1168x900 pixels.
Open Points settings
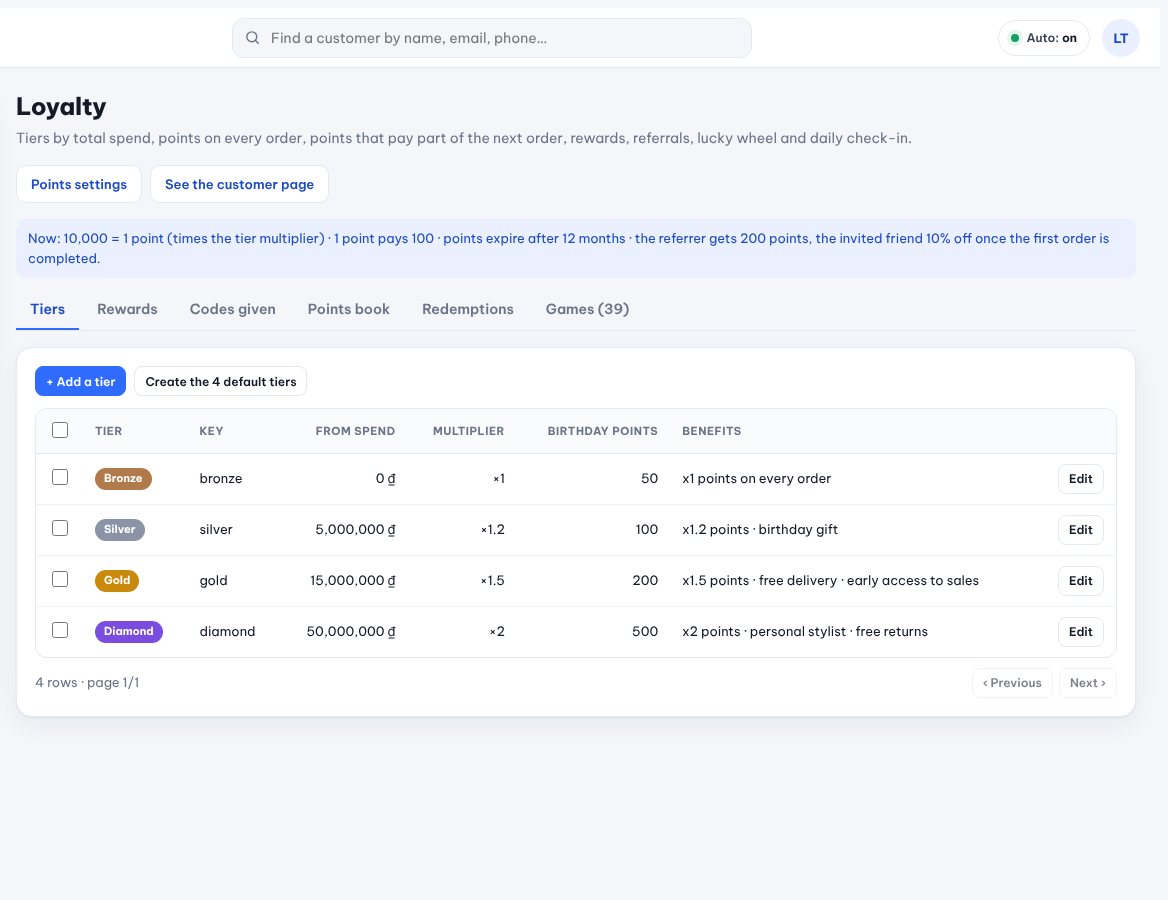(x=79, y=184)
